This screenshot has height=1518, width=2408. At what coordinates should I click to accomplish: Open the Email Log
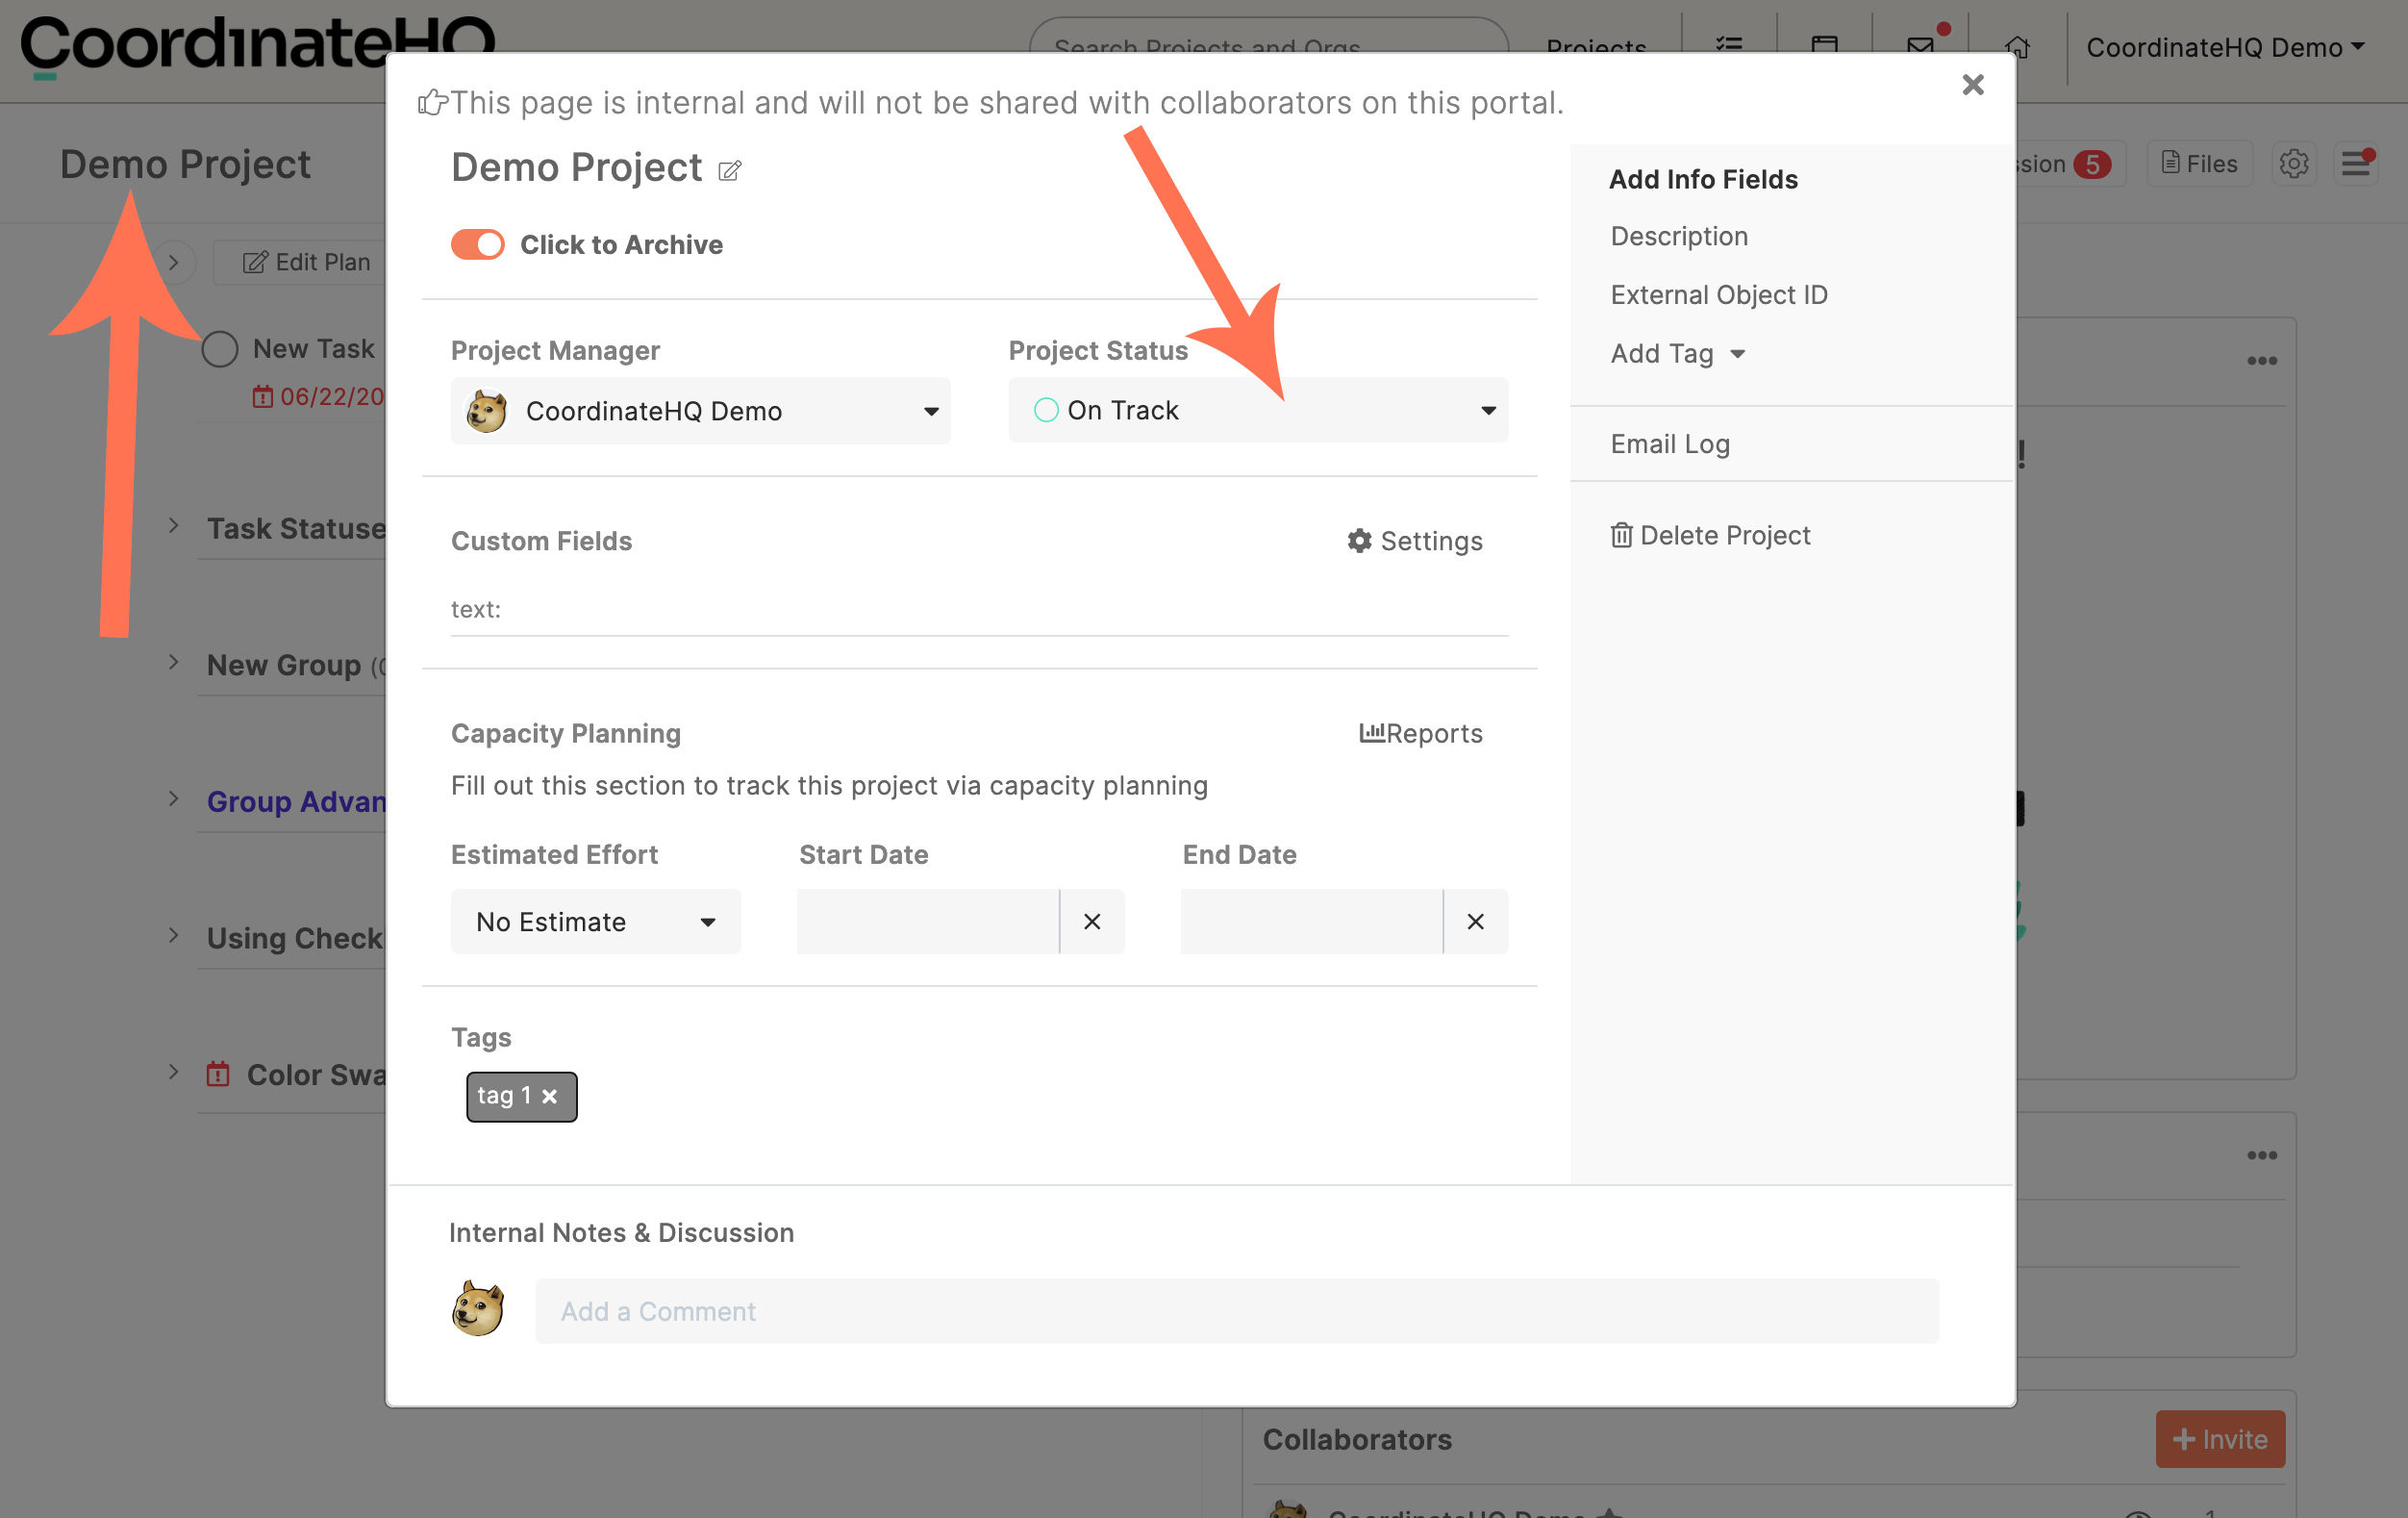point(1670,444)
